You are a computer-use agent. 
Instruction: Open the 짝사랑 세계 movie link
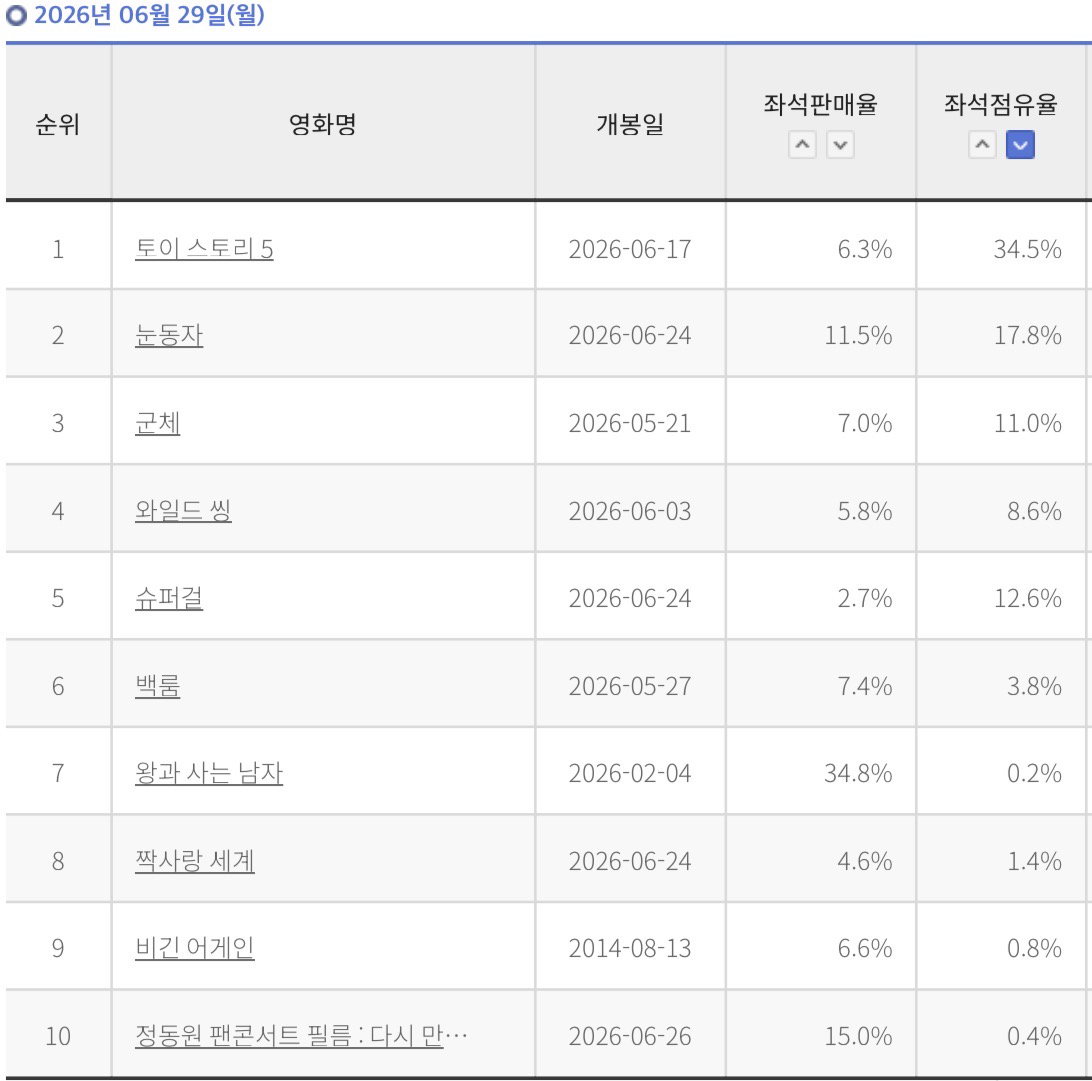point(195,861)
